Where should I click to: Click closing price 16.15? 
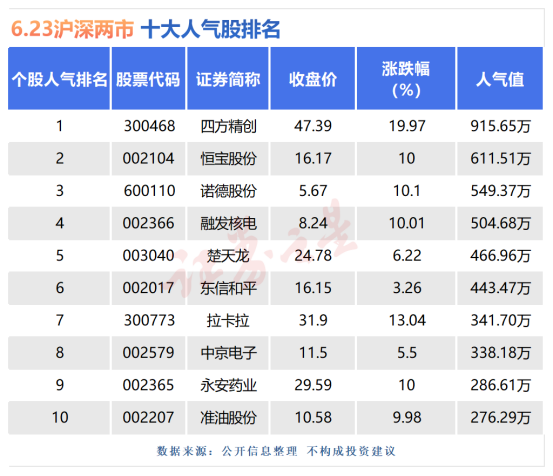(313, 288)
